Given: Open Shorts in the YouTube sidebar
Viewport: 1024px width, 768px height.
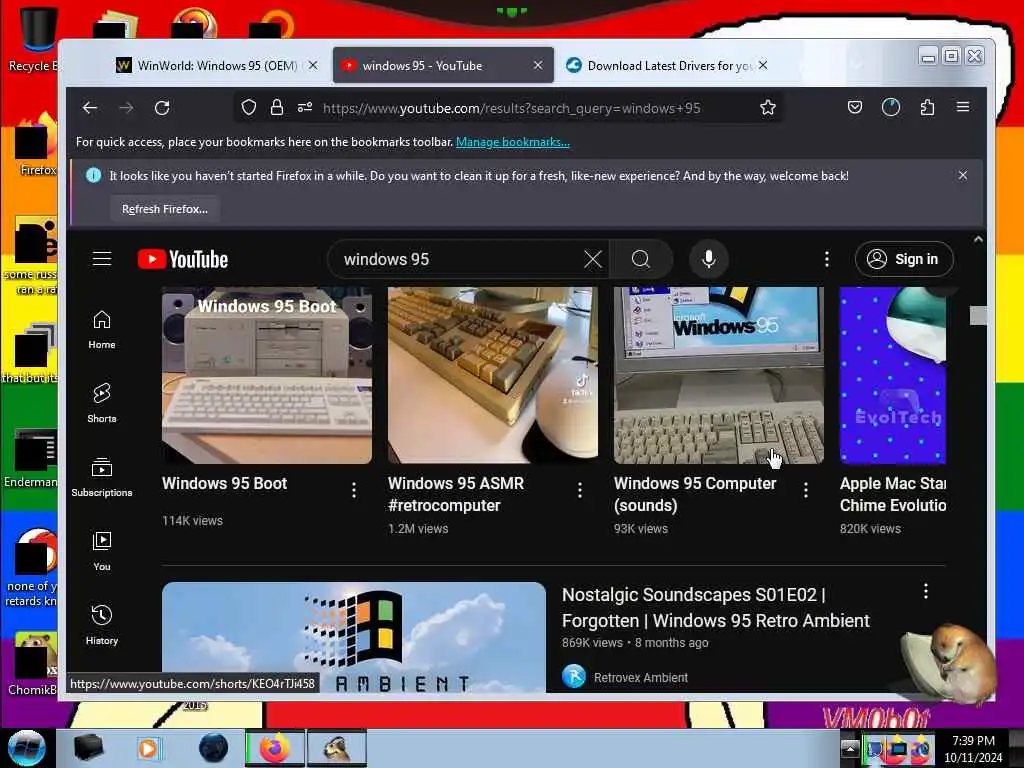Looking at the screenshot, I should 102,403.
